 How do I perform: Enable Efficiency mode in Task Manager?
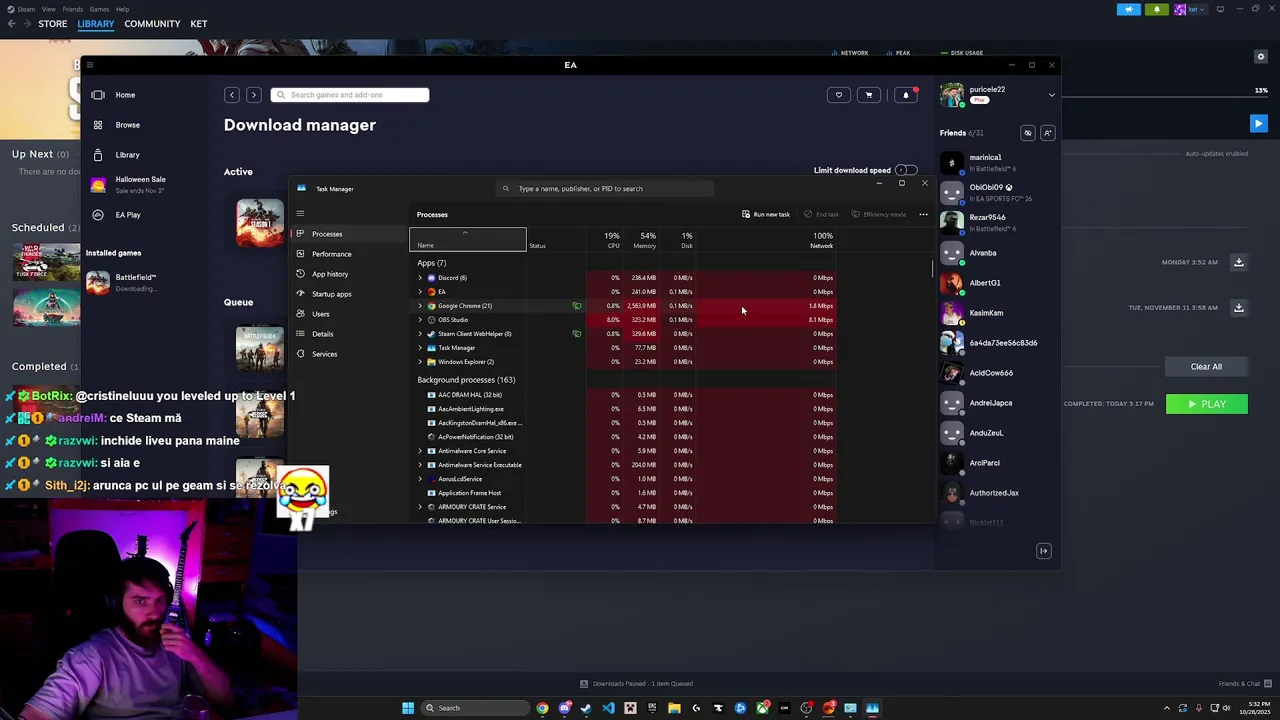pos(879,214)
